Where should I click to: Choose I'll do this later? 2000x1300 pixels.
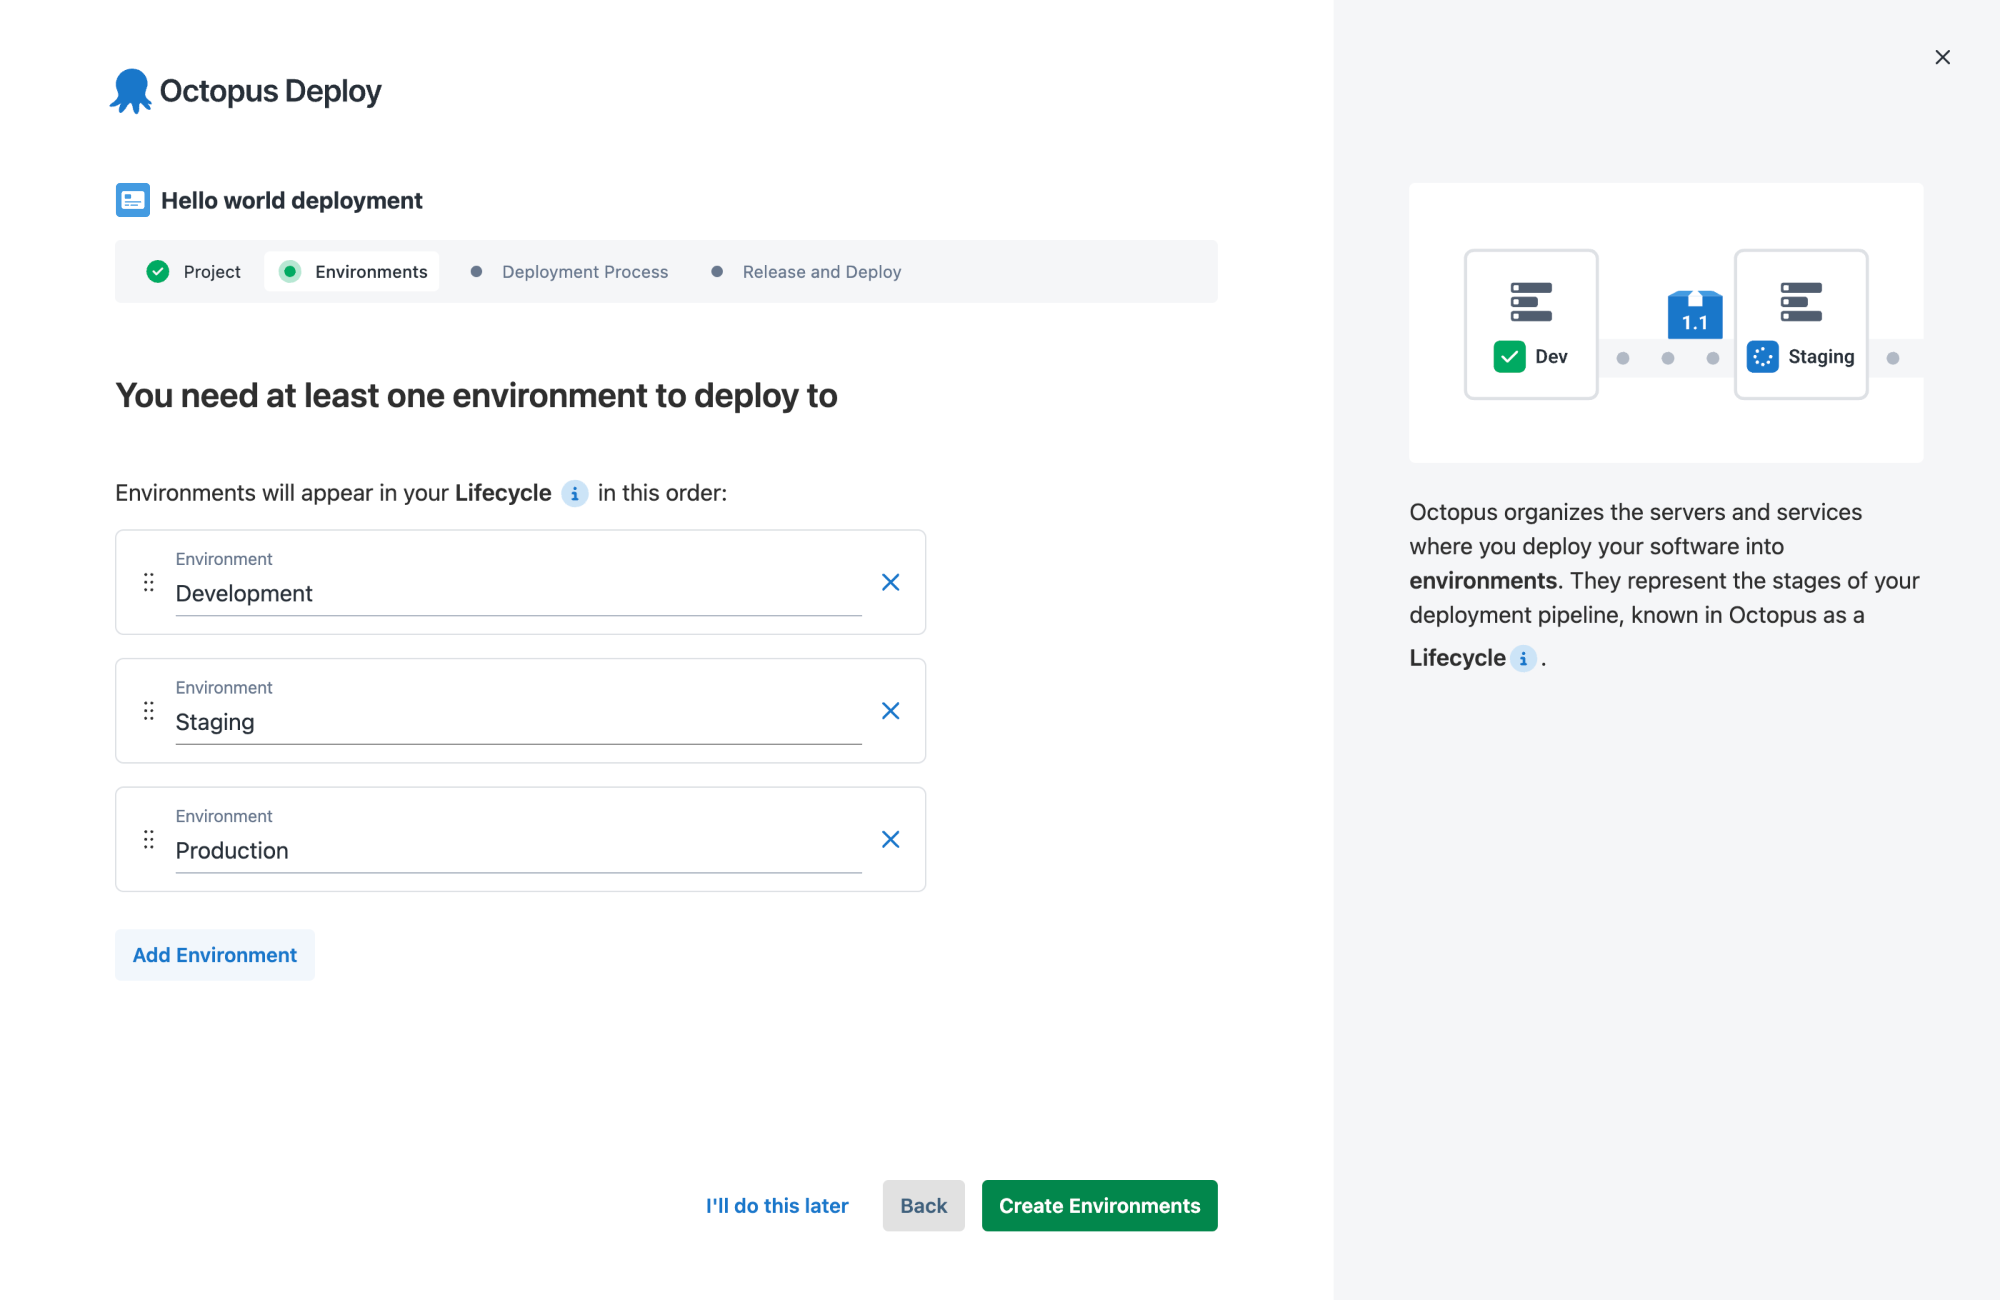(x=777, y=1206)
